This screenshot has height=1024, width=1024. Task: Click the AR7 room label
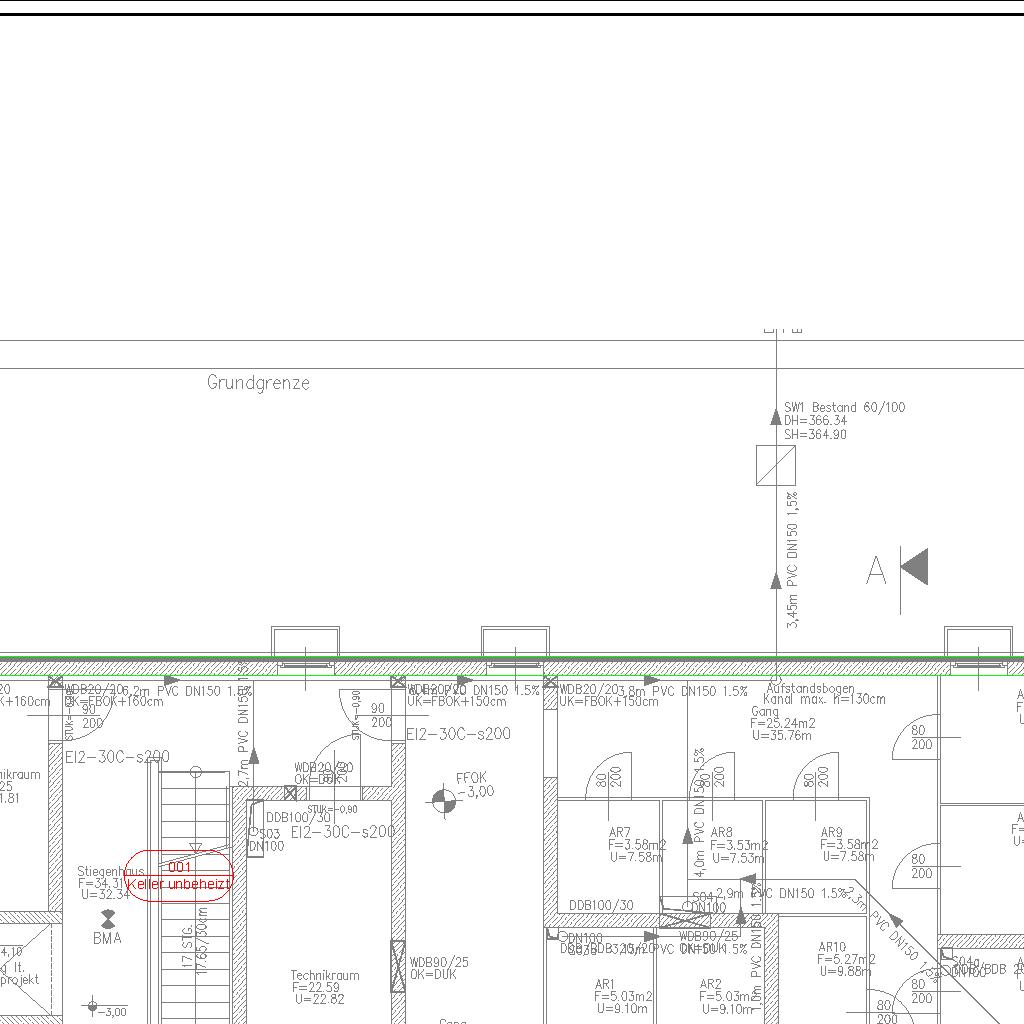click(x=620, y=832)
